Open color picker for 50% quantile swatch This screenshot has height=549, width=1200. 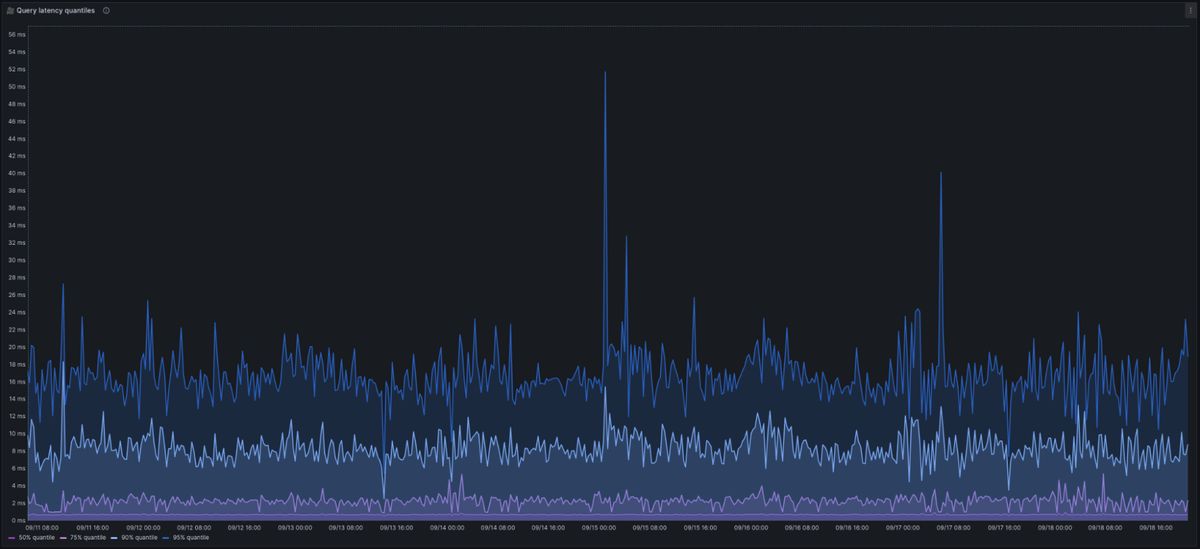coord(11,538)
